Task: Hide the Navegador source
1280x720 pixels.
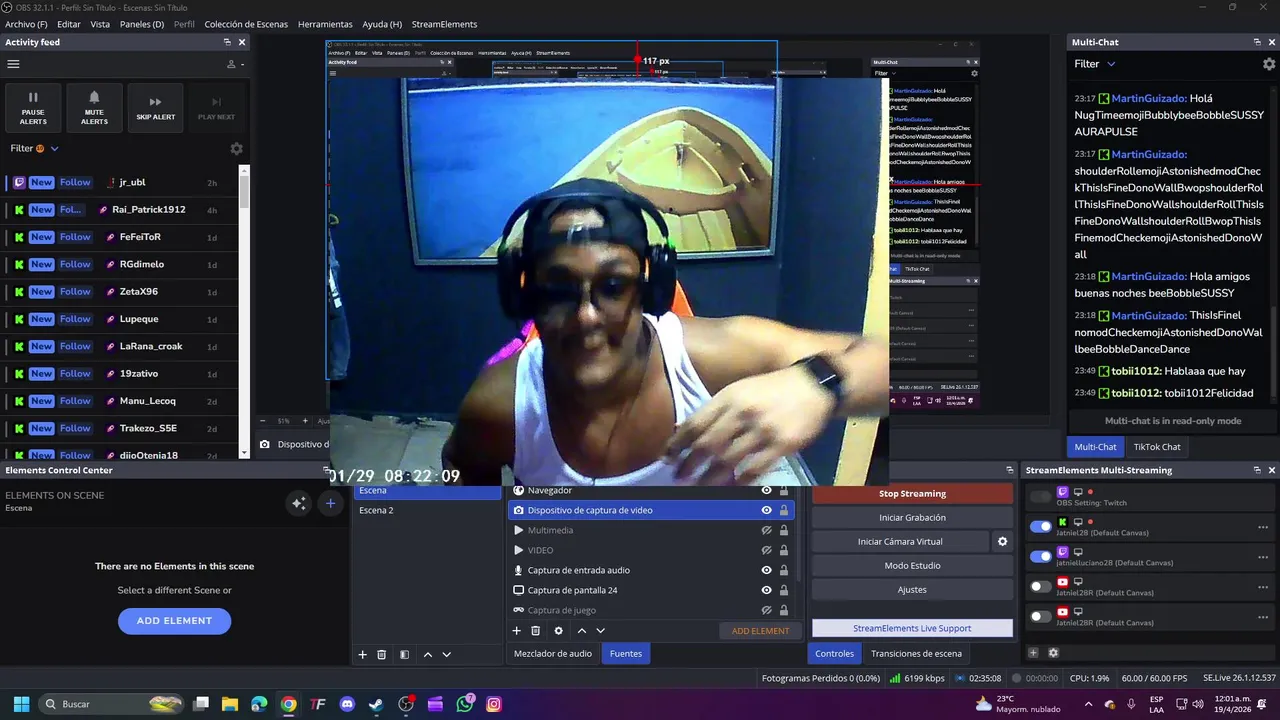Action: [766, 490]
